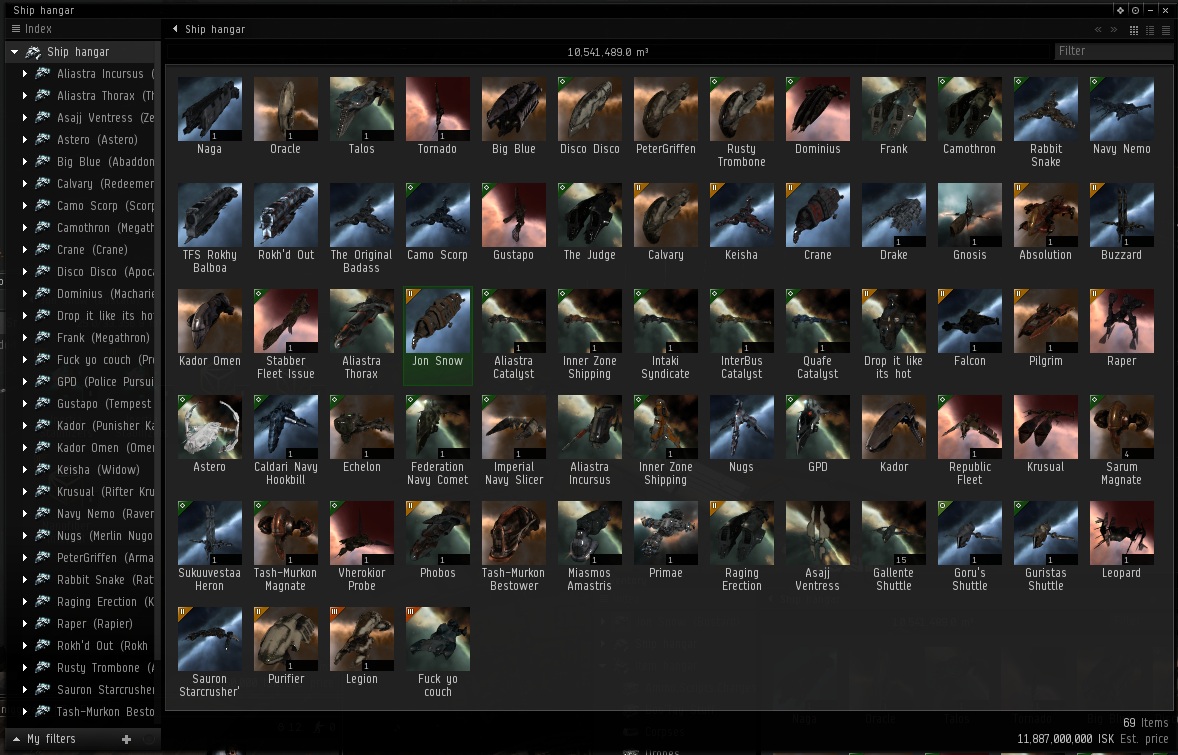The height and width of the screenshot is (755, 1178).
Task: Click the 69 Items count text
Action: click(x=1146, y=723)
